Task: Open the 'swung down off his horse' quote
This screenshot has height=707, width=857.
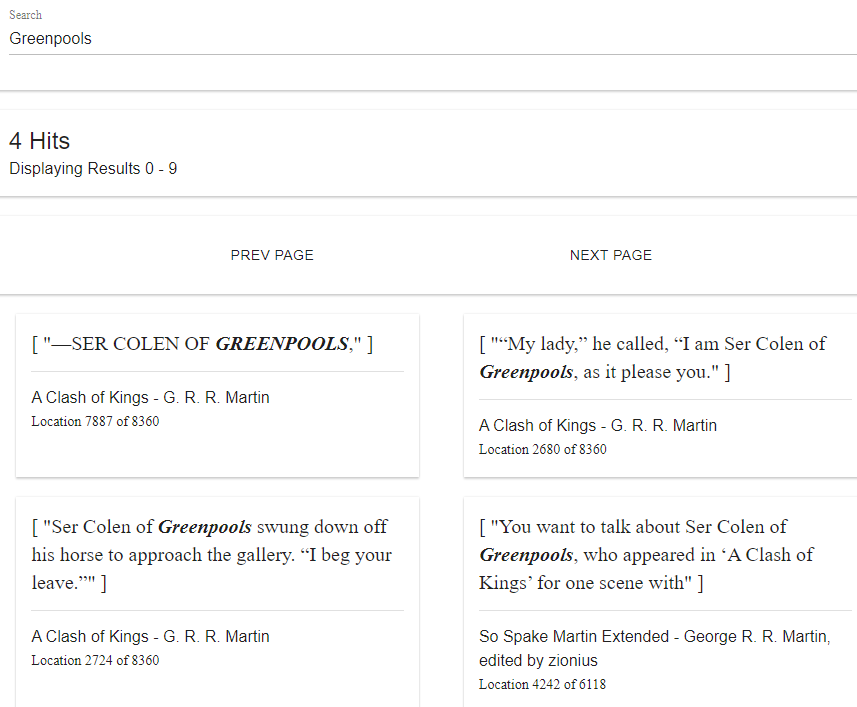Action: point(212,555)
